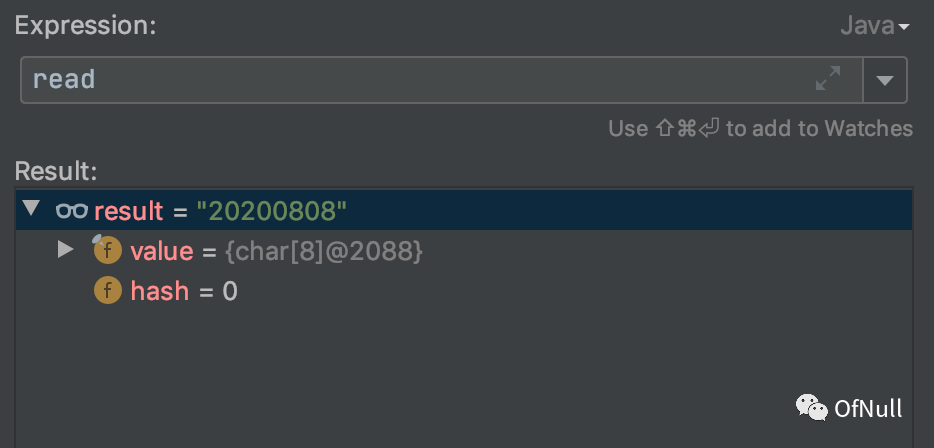Click the expand editor icon in expression field
934x448 pixels.
tap(828, 80)
